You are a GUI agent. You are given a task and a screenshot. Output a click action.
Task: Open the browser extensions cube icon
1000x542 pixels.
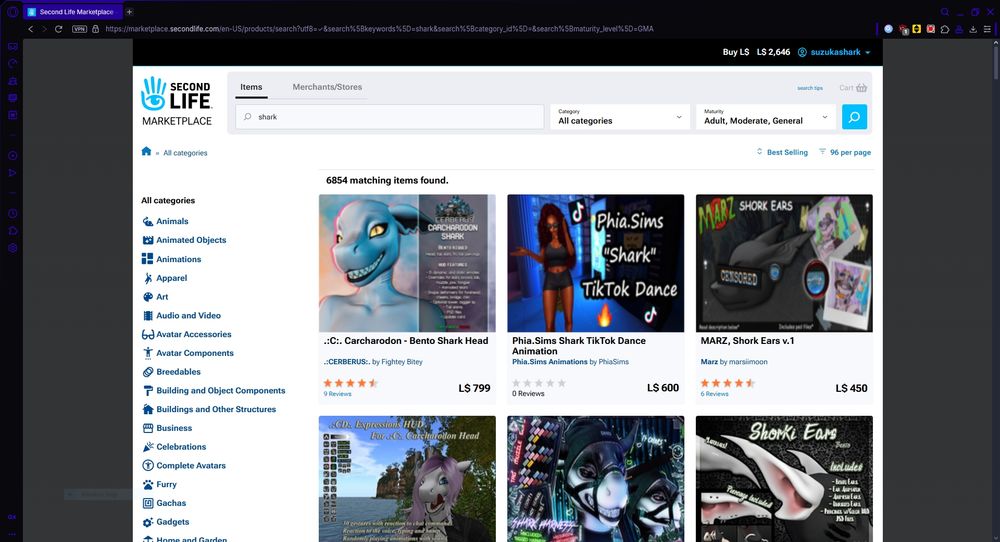tap(945, 29)
